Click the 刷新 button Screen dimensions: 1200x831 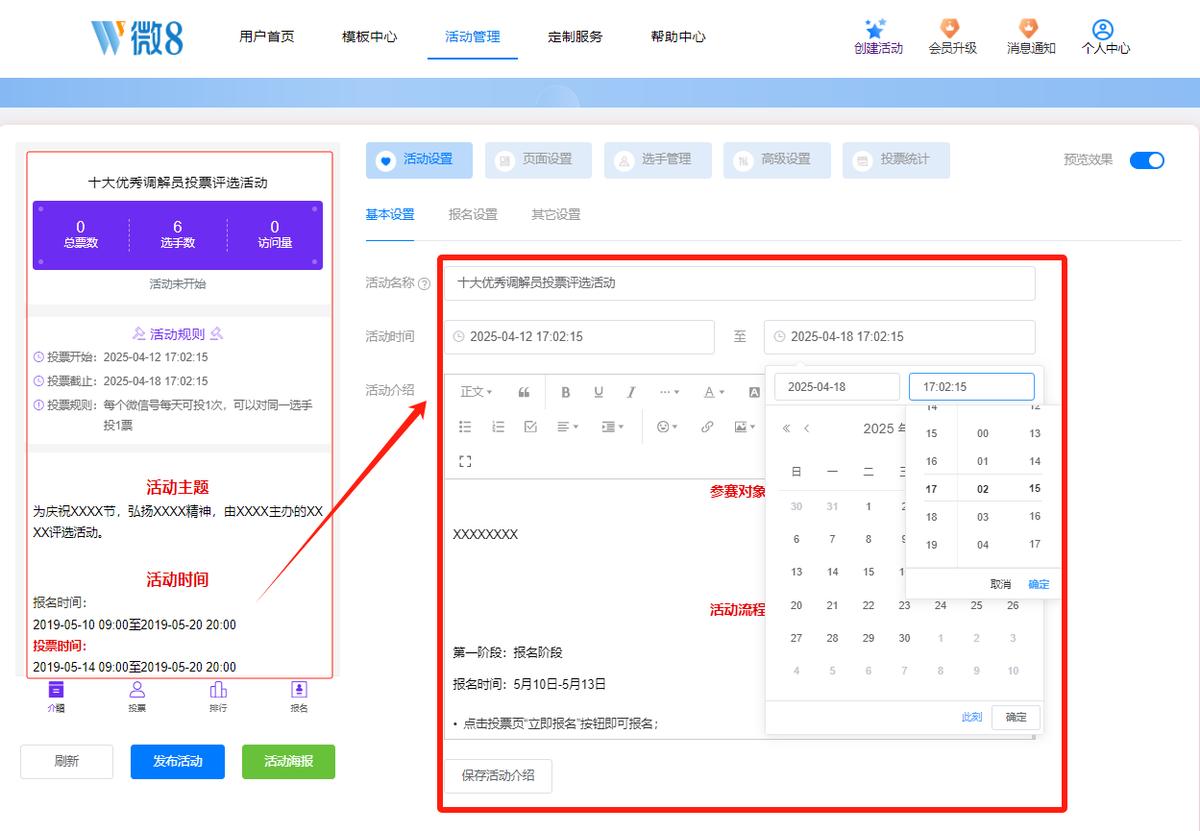coord(67,761)
